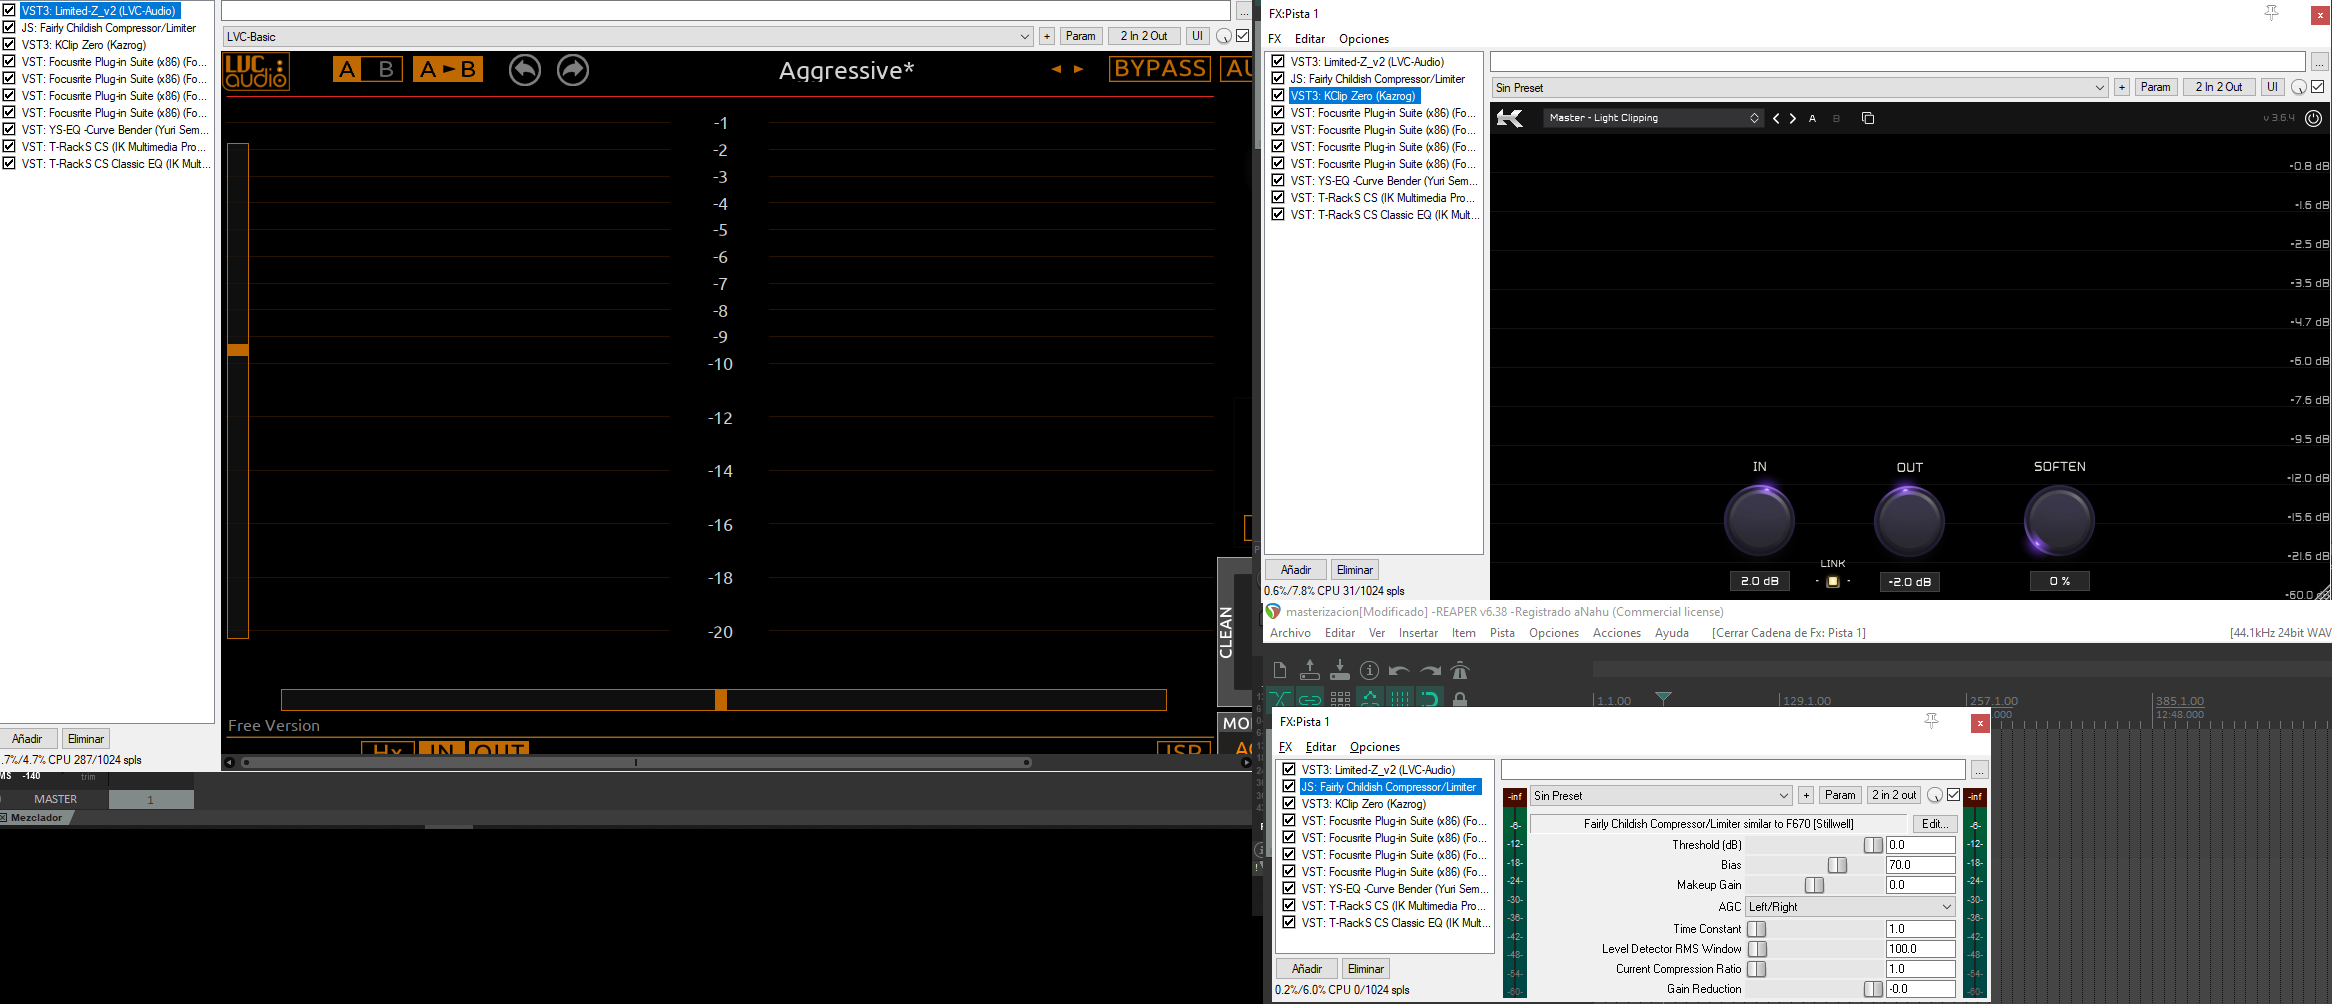Image resolution: width=2332 pixels, height=1004 pixels.
Task: Click Añadir in the top-right FX window
Action: [1296, 570]
